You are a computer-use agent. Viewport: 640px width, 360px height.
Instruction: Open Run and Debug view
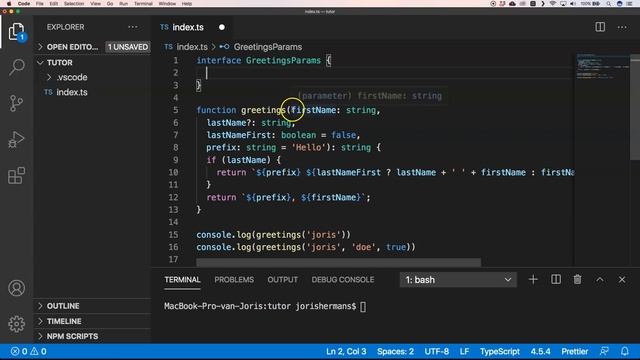16,140
